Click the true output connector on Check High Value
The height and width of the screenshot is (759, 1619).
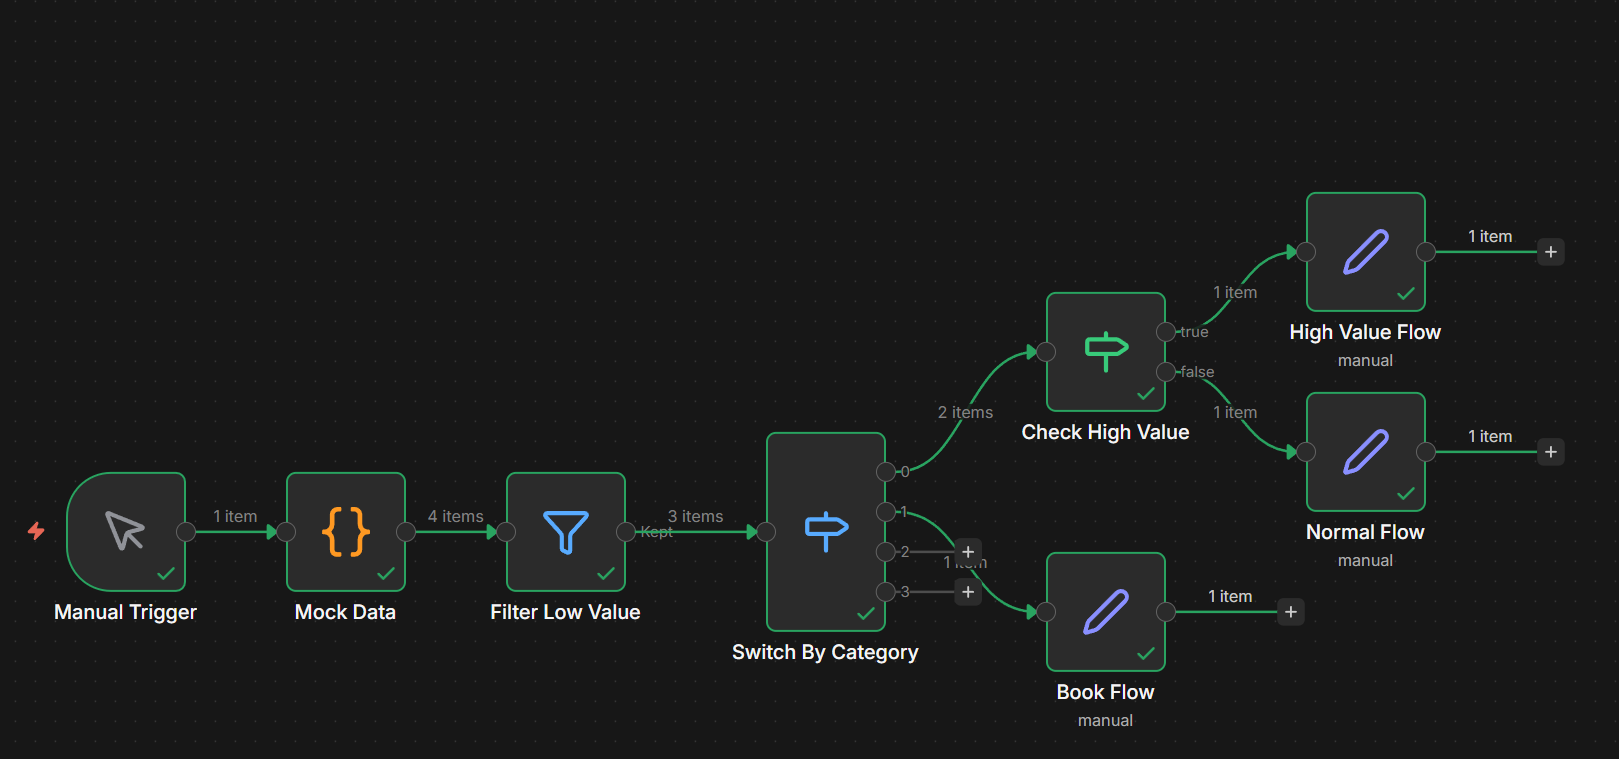1166,332
